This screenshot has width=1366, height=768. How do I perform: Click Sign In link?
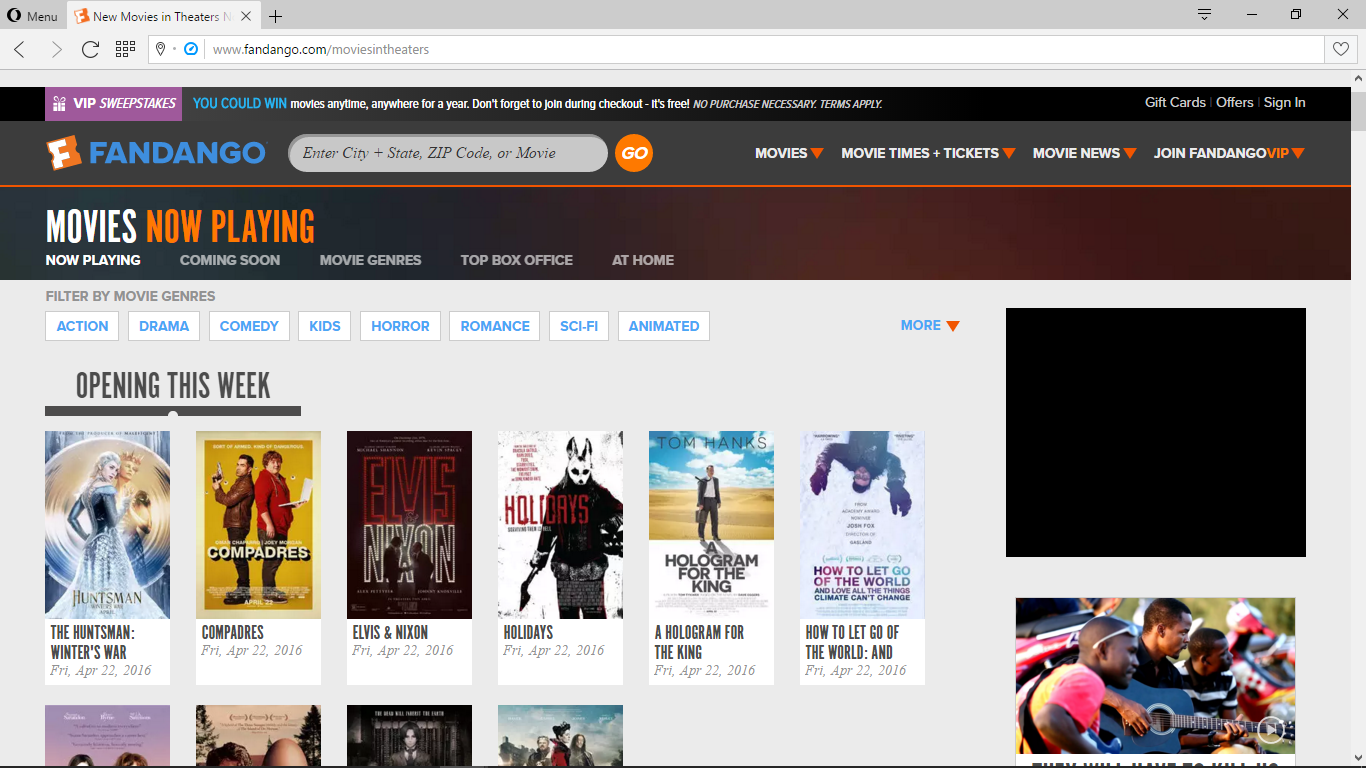[x=1284, y=102]
